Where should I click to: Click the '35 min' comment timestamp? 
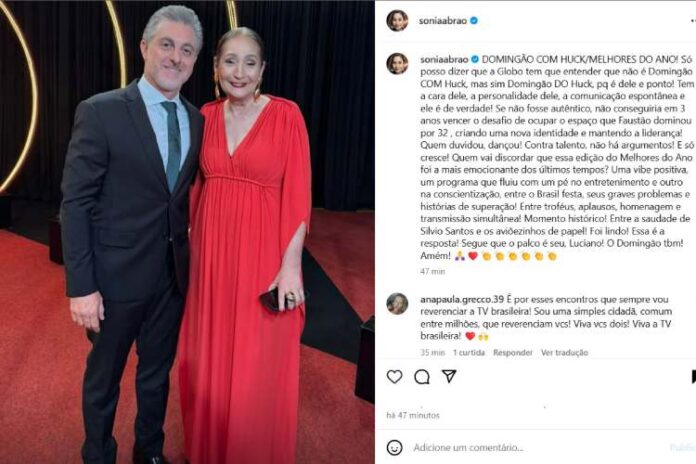[x=432, y=352]
